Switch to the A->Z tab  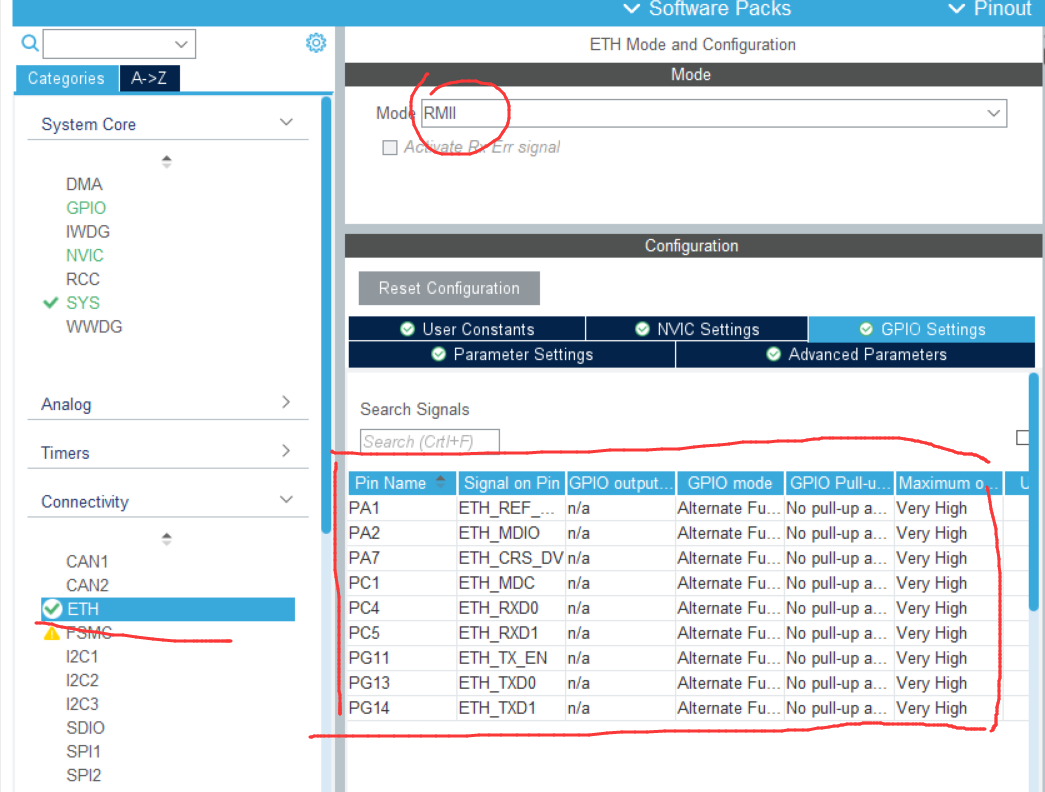pyautogui.click(x=149, y=79)
